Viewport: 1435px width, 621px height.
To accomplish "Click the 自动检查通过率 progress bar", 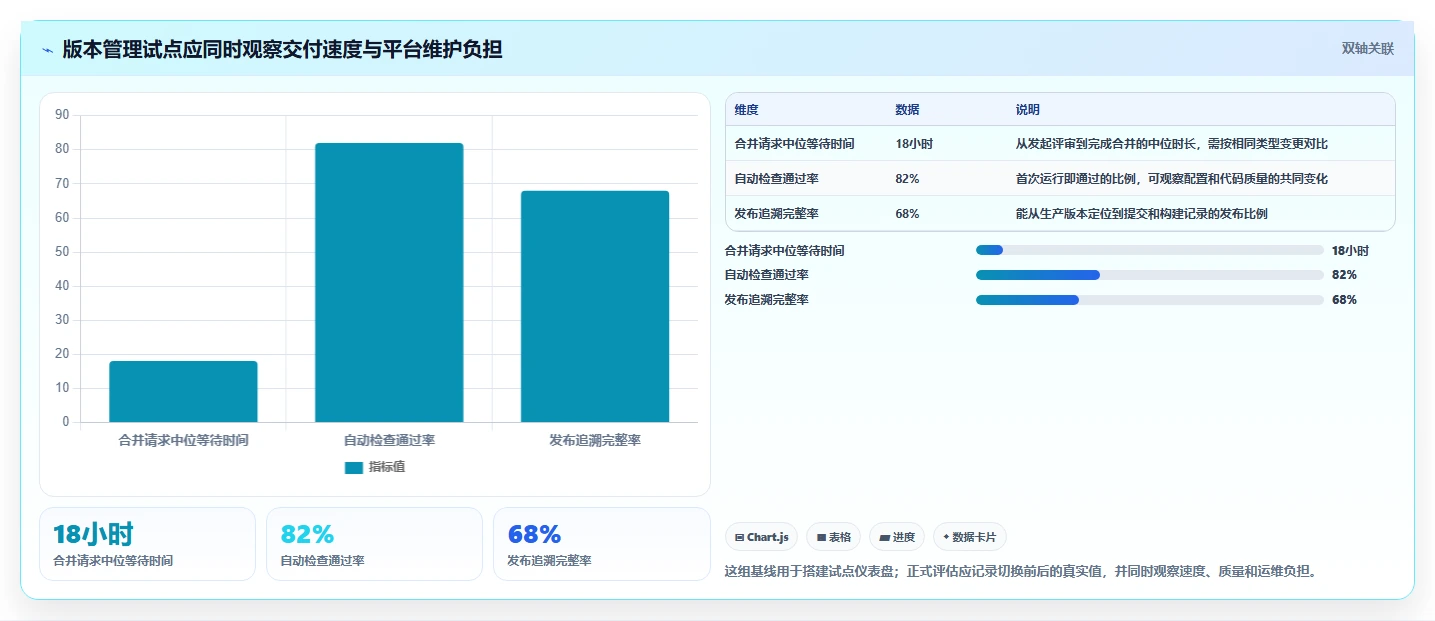I will coord(1149,275).
